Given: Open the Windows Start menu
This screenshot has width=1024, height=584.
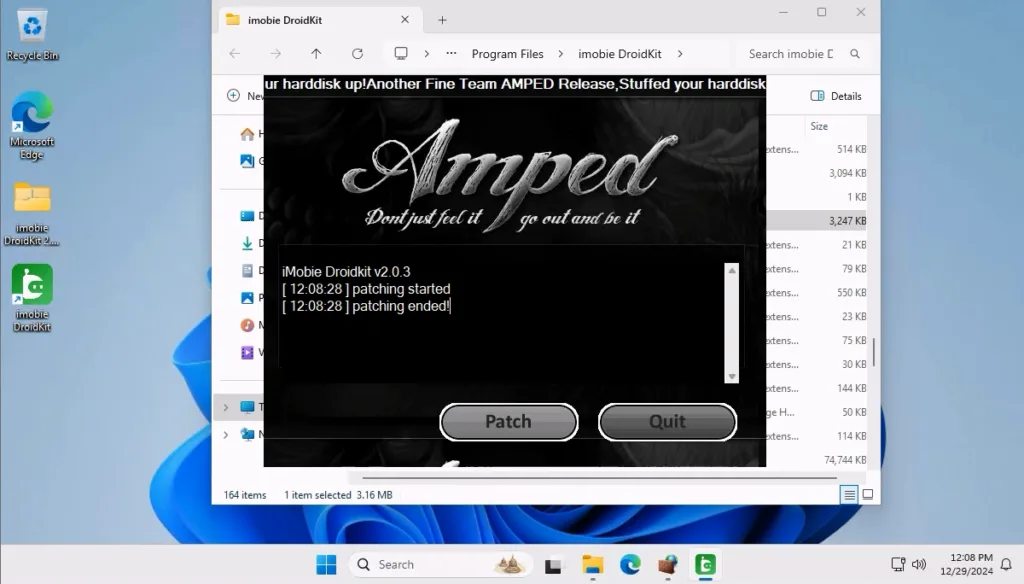Looking at the screenshot, I should [x=326, y=564].
